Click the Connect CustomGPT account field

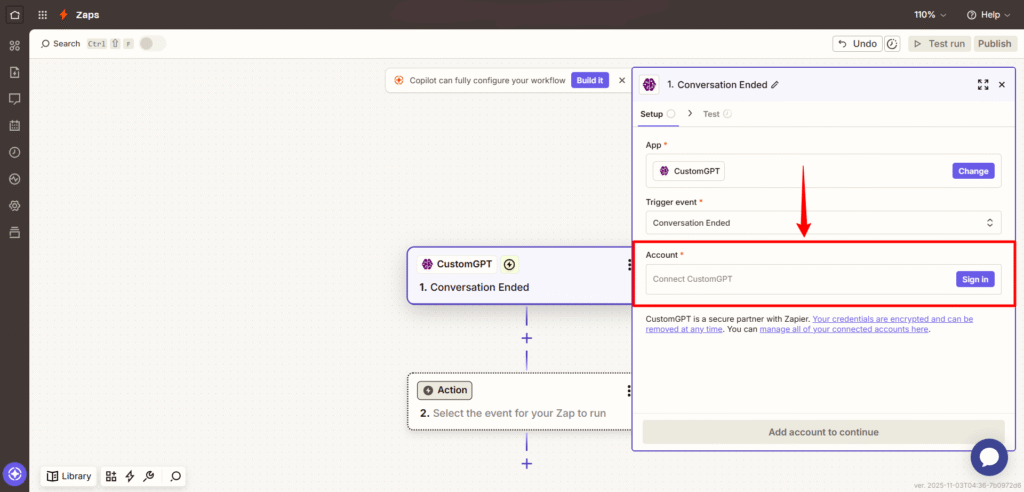(824, 279)
